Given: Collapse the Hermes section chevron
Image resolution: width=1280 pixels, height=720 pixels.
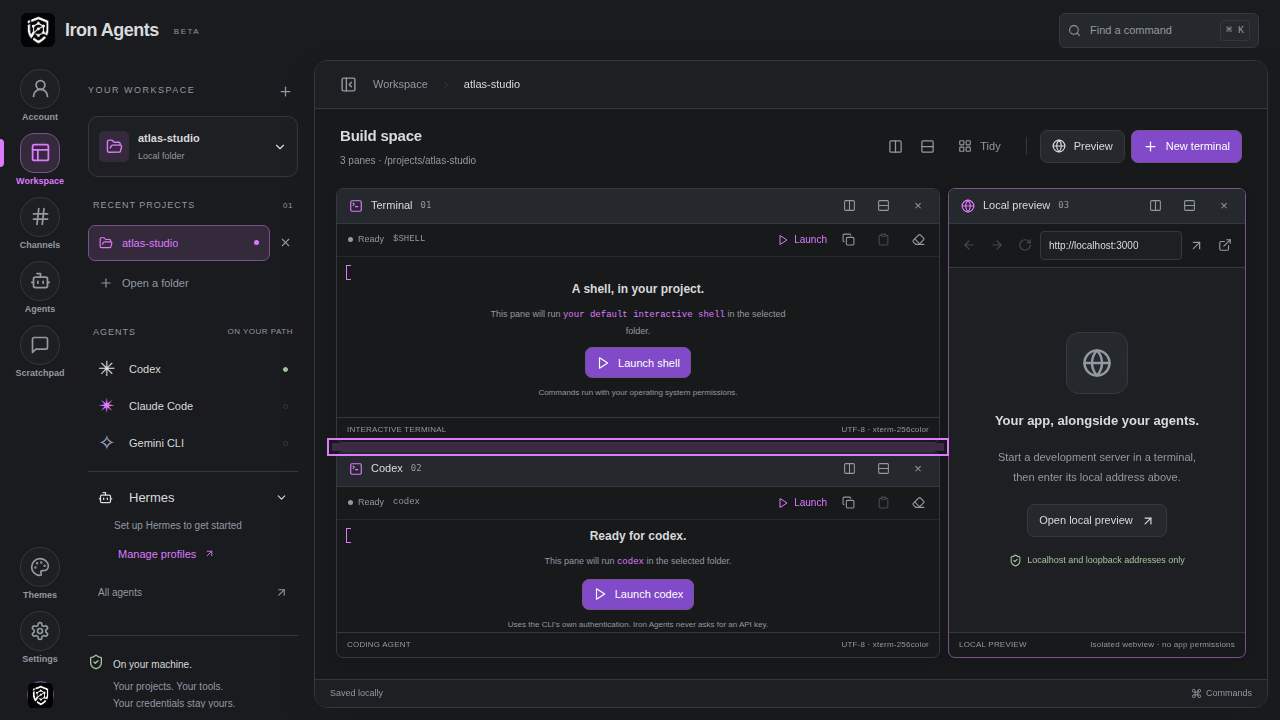Looking at the screenshot, I should point(281,497).
